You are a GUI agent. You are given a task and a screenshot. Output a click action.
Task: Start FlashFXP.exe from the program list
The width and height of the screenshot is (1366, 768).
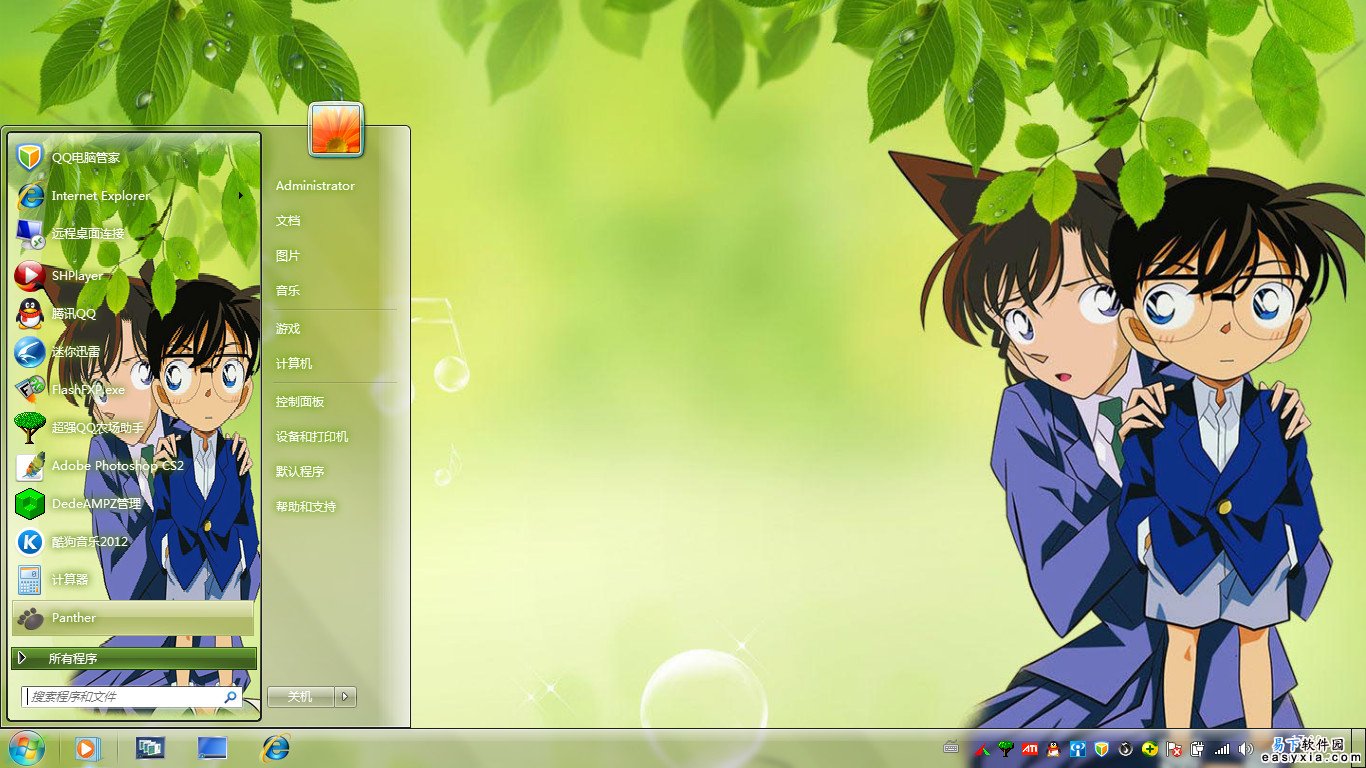pos(88,390)
